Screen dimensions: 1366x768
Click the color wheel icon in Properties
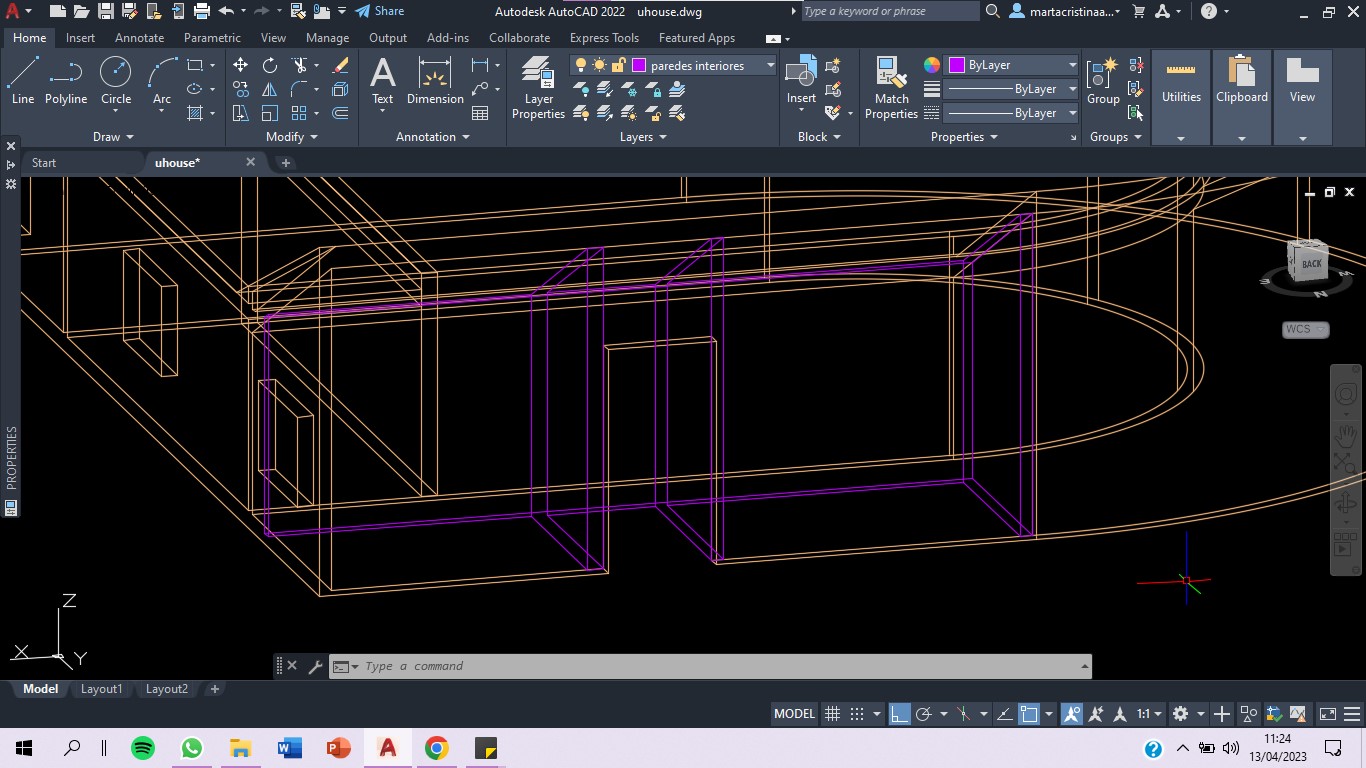pyautogui.click(x=932, y=65)
